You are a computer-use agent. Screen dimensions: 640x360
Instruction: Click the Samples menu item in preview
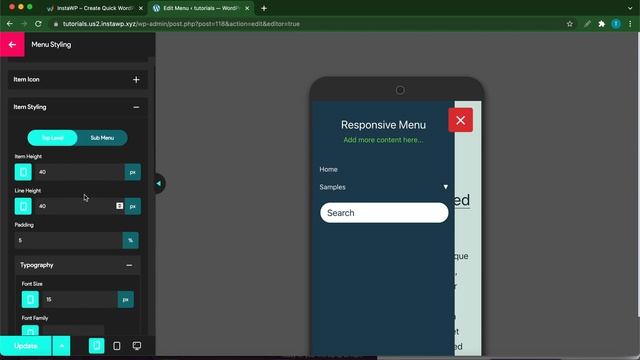click(x=333, y=187)
